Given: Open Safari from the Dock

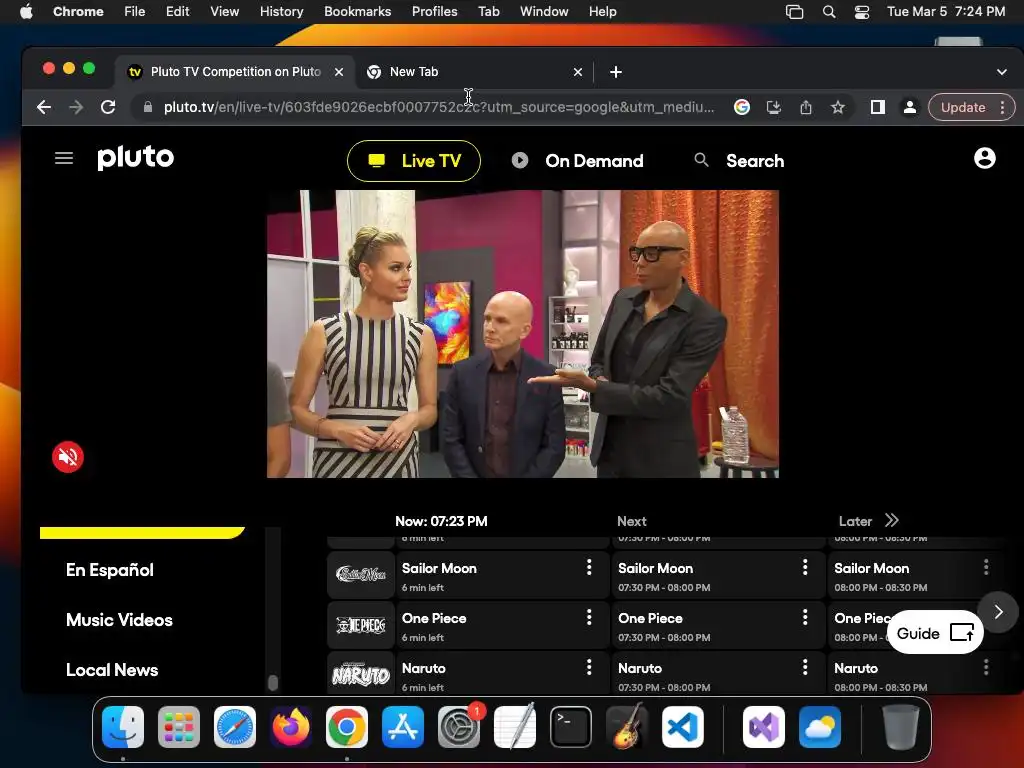Looking at the screenshot, I should pyautogui.click(x=234, y=727).
